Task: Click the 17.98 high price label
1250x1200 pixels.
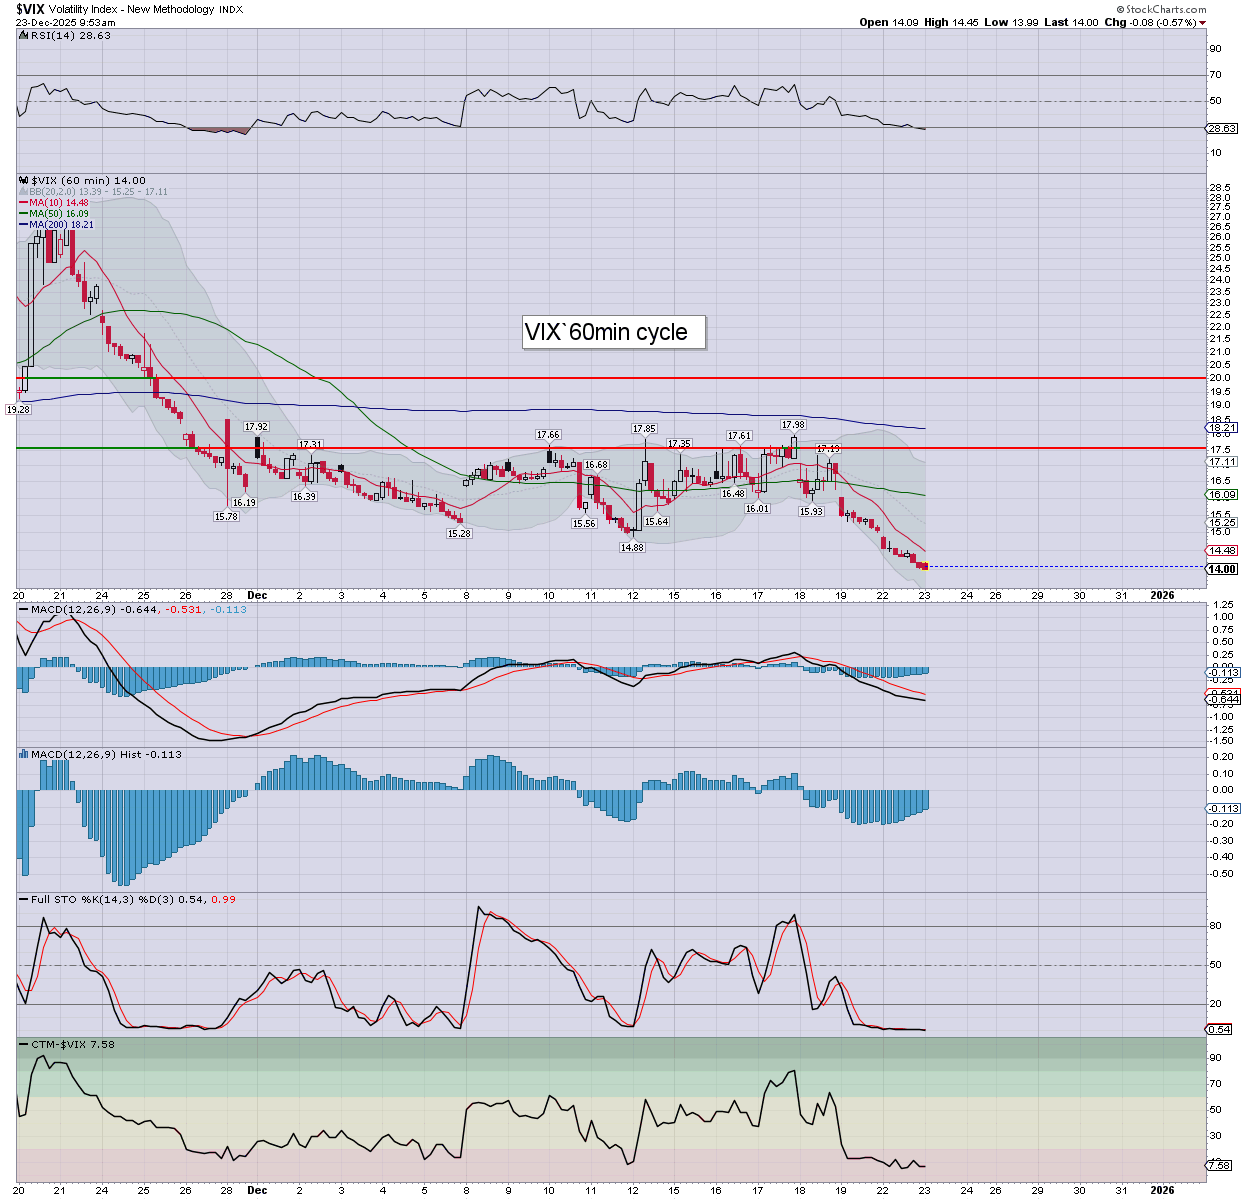Action: click(793, 425)
